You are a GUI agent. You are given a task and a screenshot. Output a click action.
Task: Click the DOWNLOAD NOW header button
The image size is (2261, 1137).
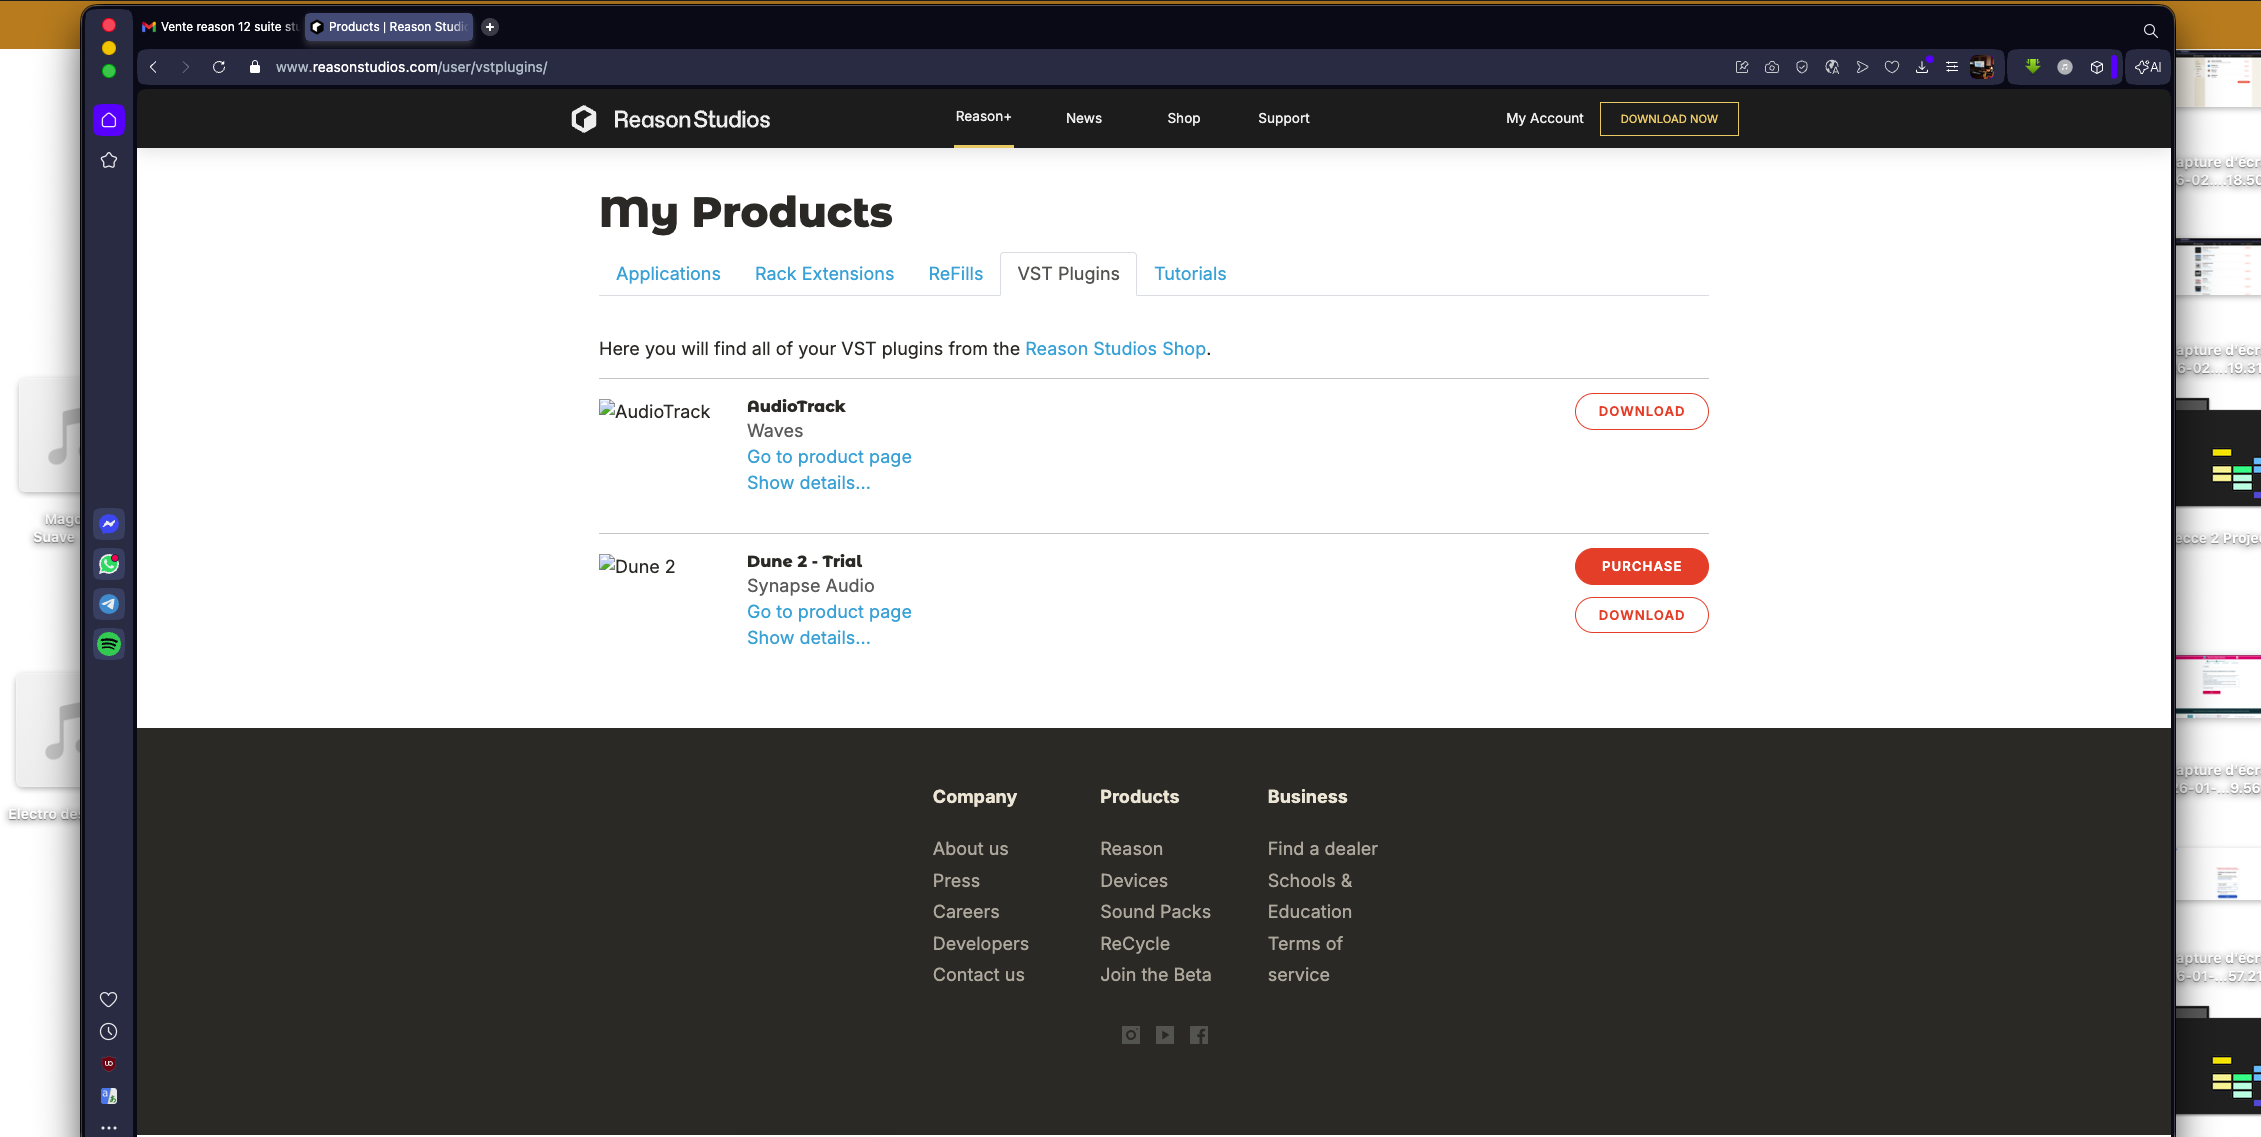(x=1669, y=119)
